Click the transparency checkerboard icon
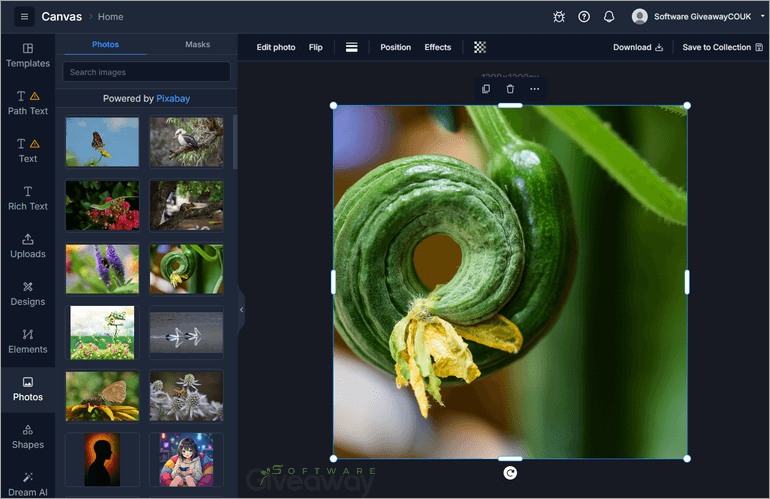 480,47
